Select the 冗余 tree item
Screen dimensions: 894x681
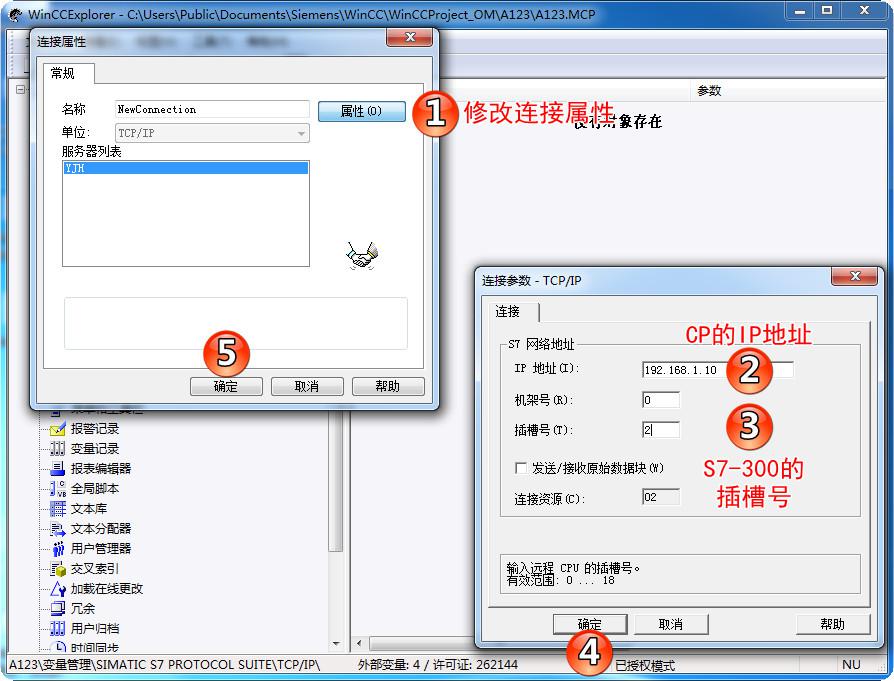83,609
